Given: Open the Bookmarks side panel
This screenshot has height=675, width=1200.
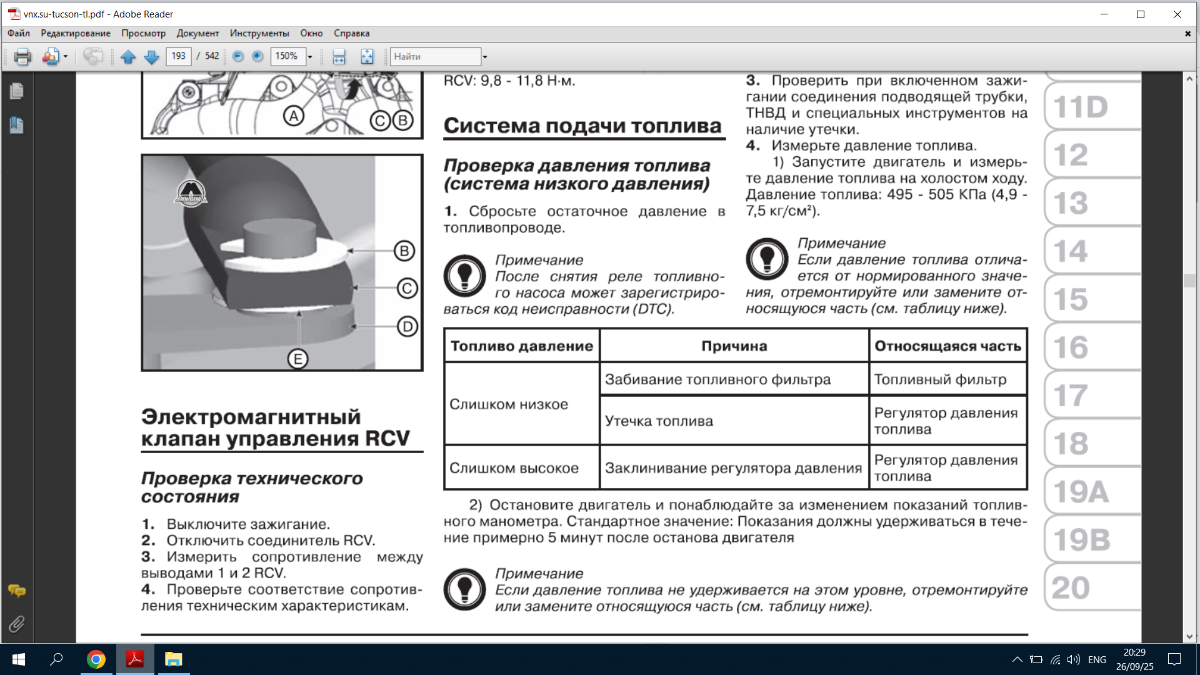Looking at the screenshot, I should 16,125.
